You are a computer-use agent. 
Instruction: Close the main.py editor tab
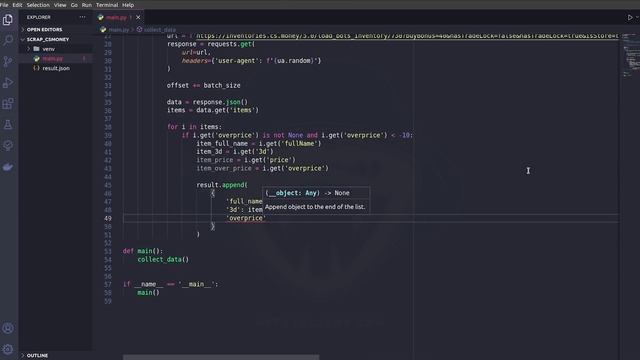[x=138, y=17]
